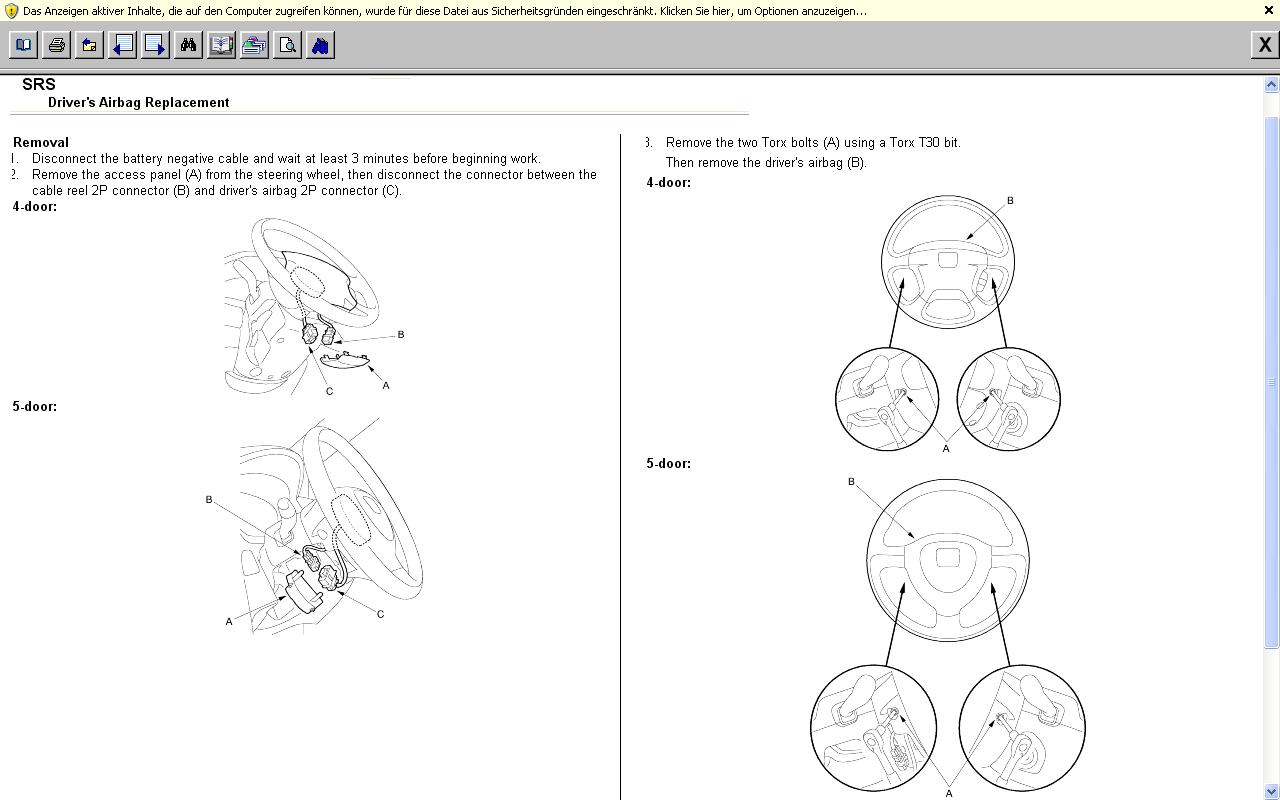1280x800 pixels.
Task: Click the open book icon in toolbar
Action: tap(23, 45)
